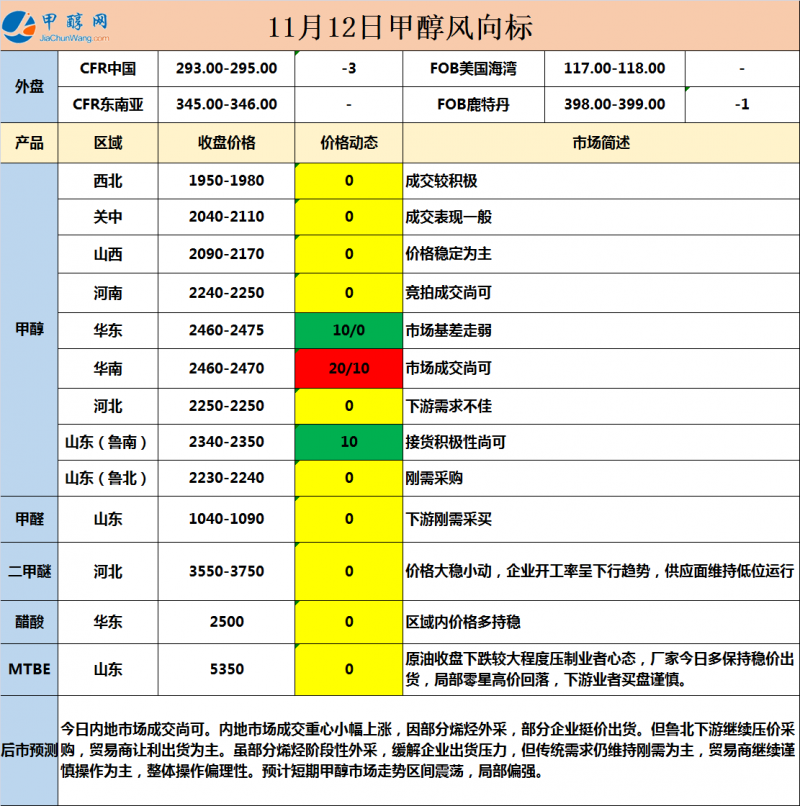Click the price "398.00-399.00"
Image resolution: width=800 pixels, height=806 pixels.
pos(614,104)
